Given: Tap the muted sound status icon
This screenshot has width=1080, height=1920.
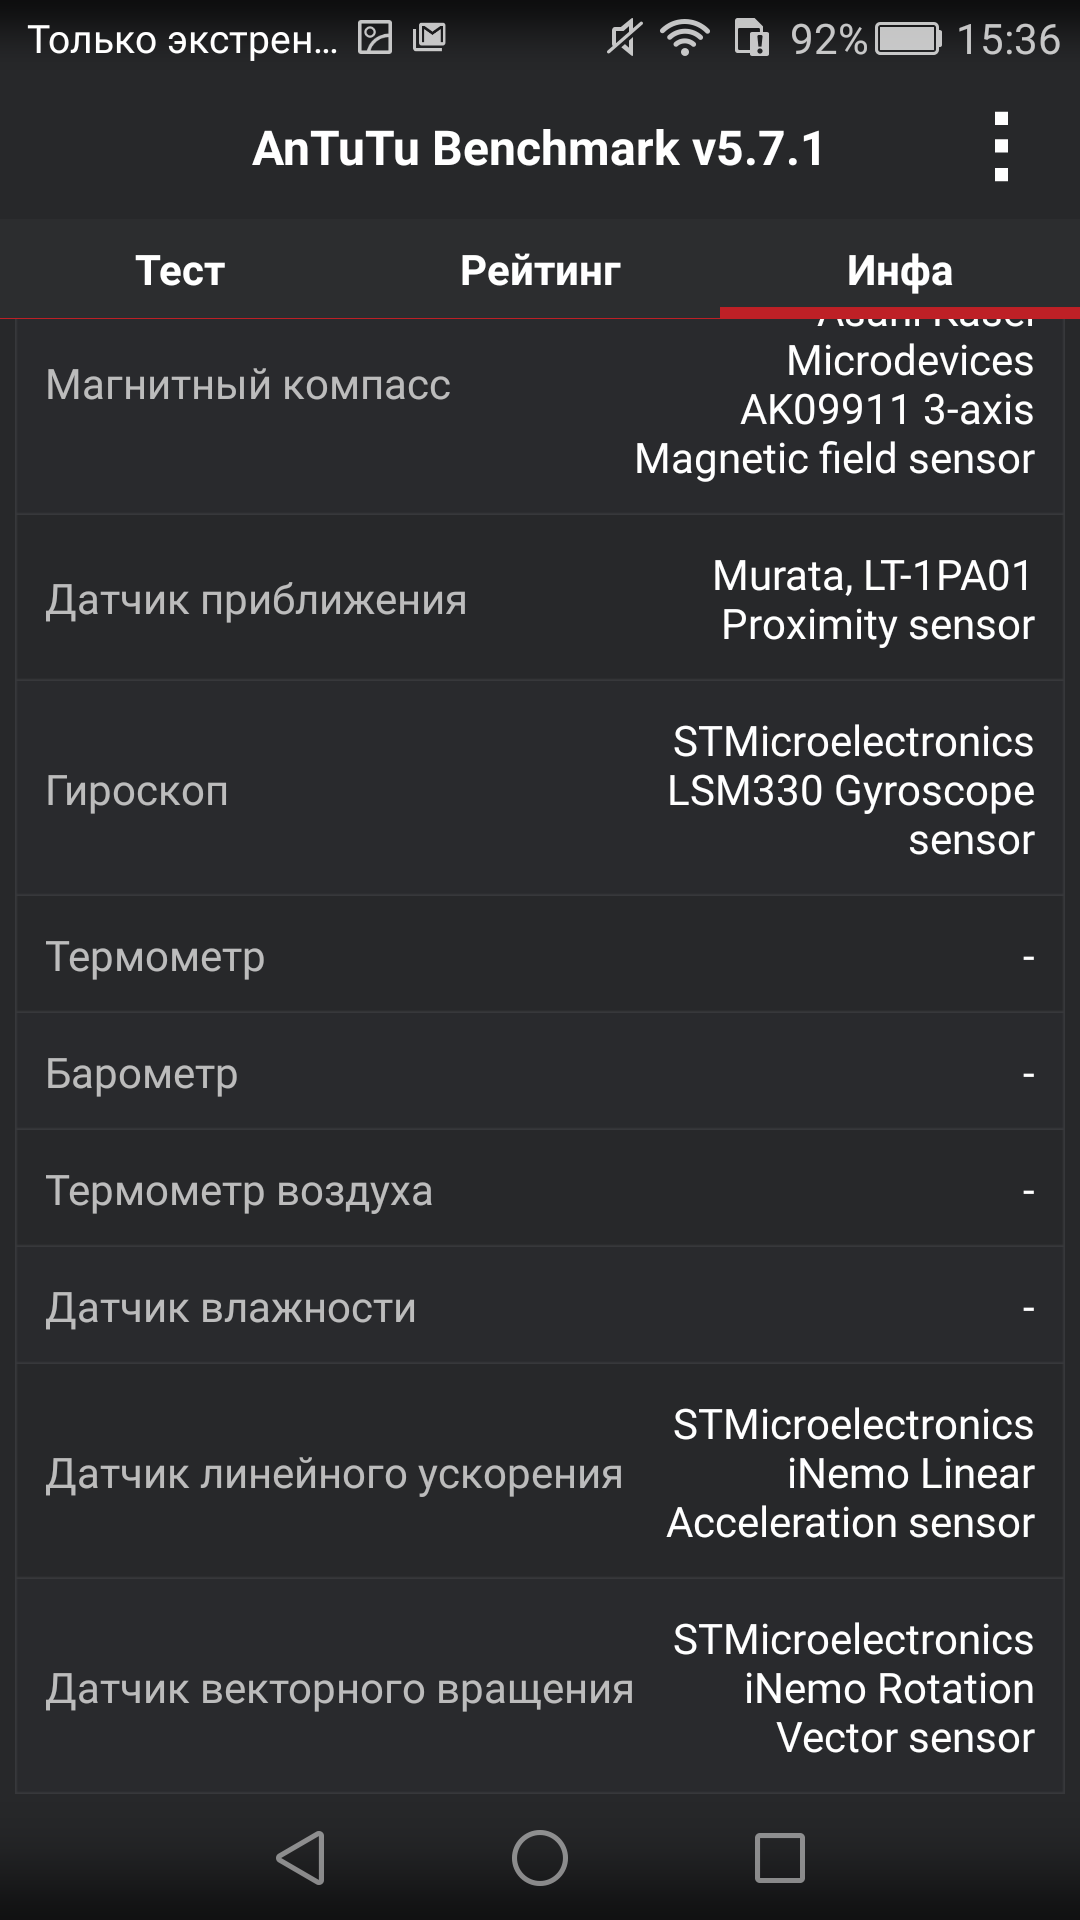Looking at the screenshot, I should [624, 39].
